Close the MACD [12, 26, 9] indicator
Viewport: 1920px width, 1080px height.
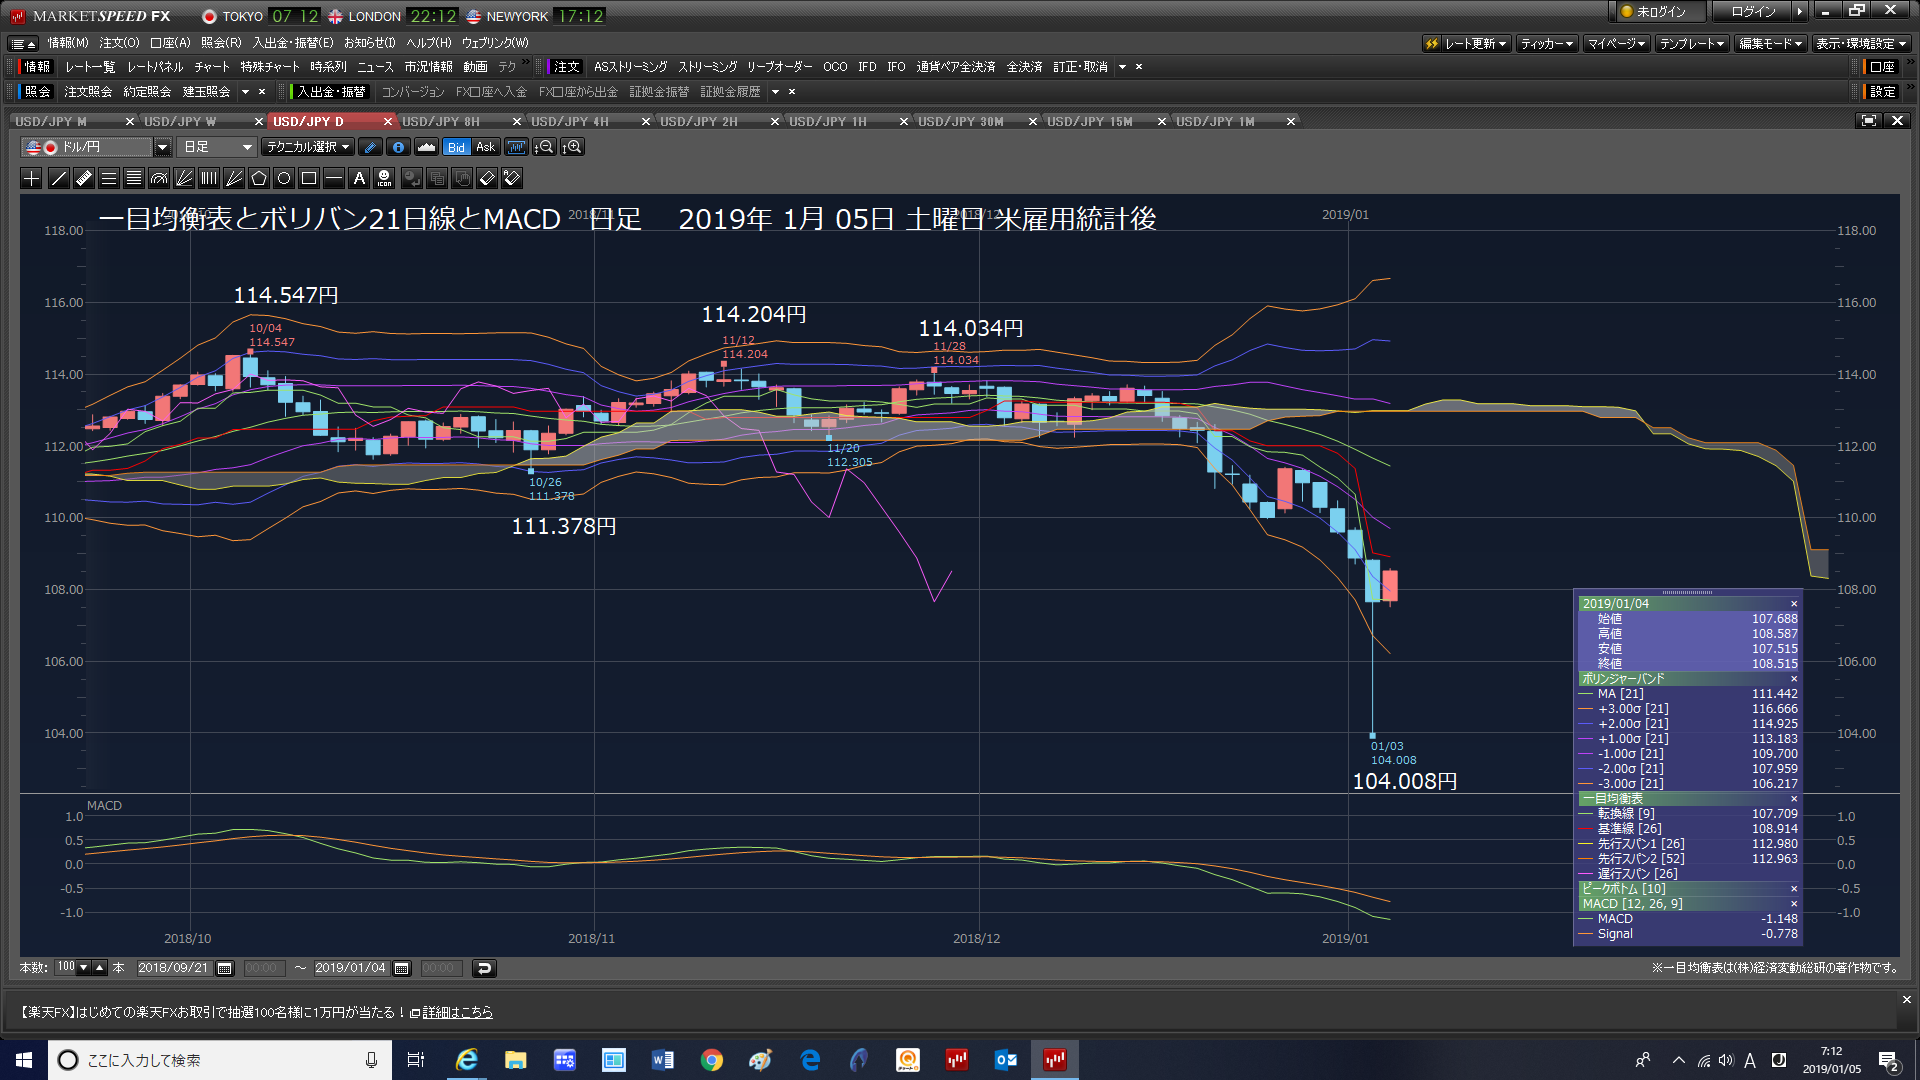[1794, 904]
